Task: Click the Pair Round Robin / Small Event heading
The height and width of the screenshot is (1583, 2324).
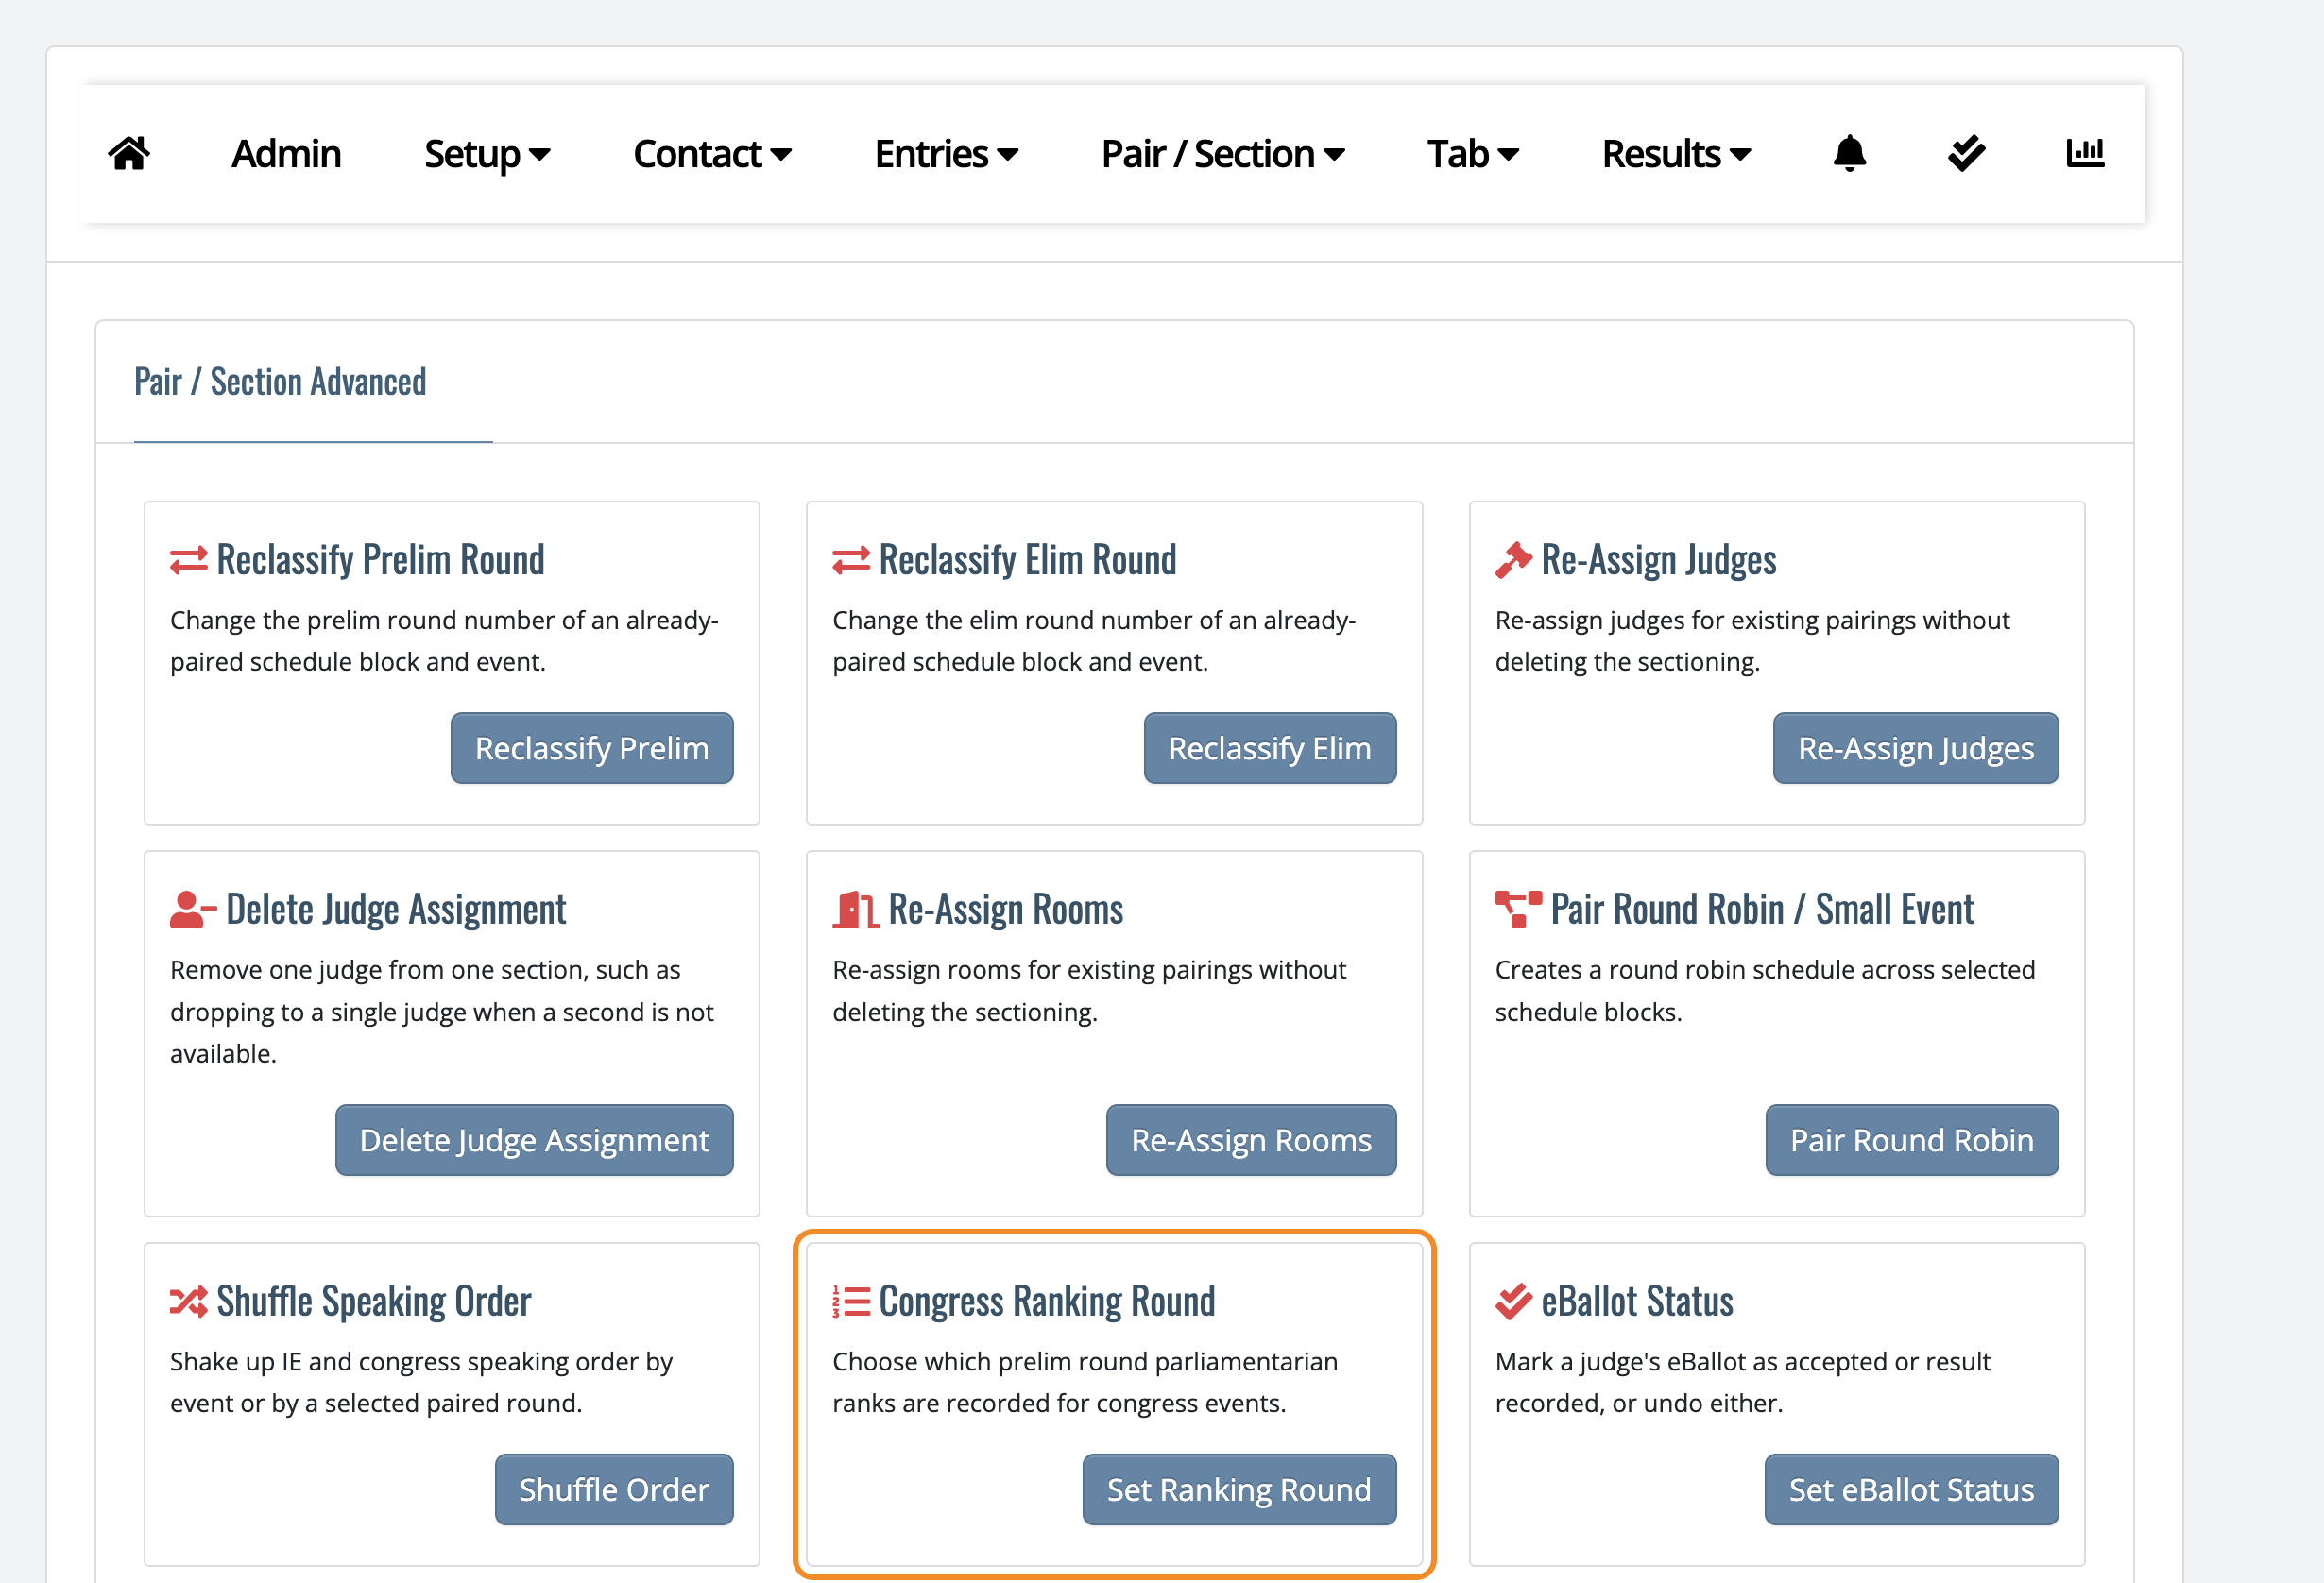Action: (1762, 910)
